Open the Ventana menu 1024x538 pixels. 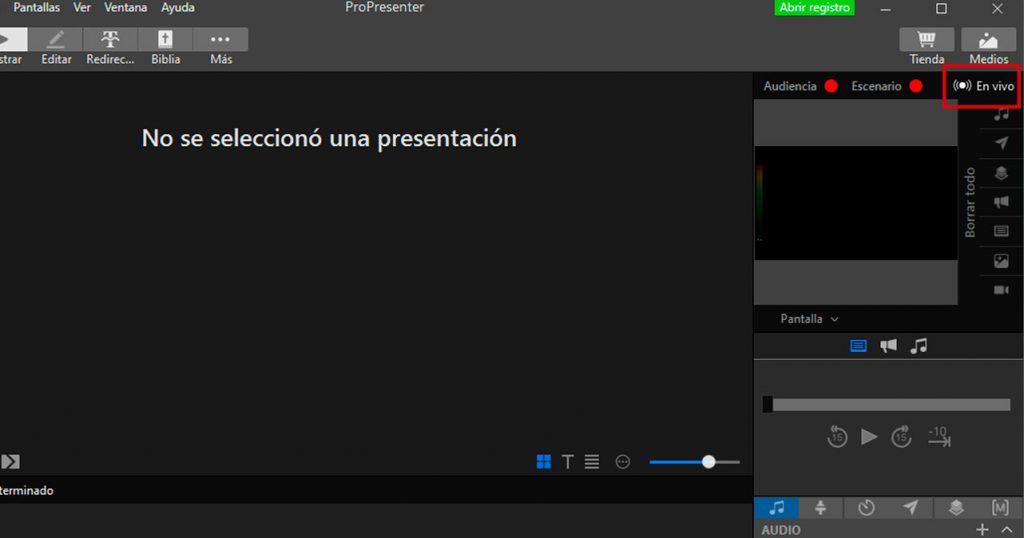[x=126, y=8]
